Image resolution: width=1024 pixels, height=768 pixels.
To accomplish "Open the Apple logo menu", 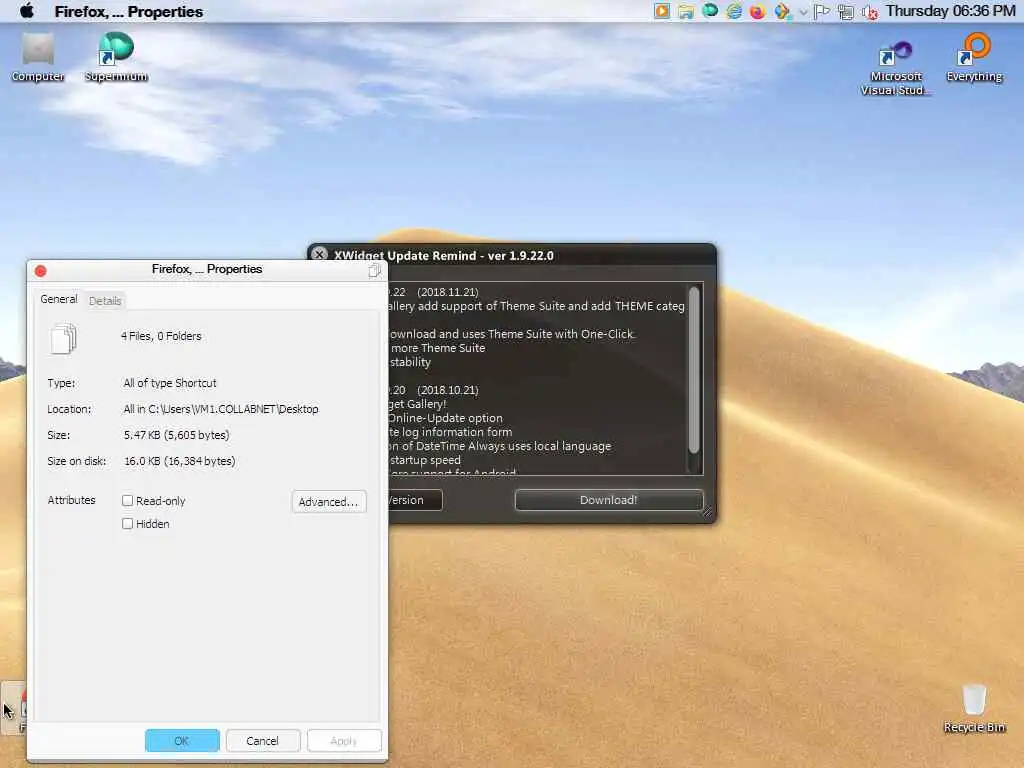I will (x=27, y=11).
